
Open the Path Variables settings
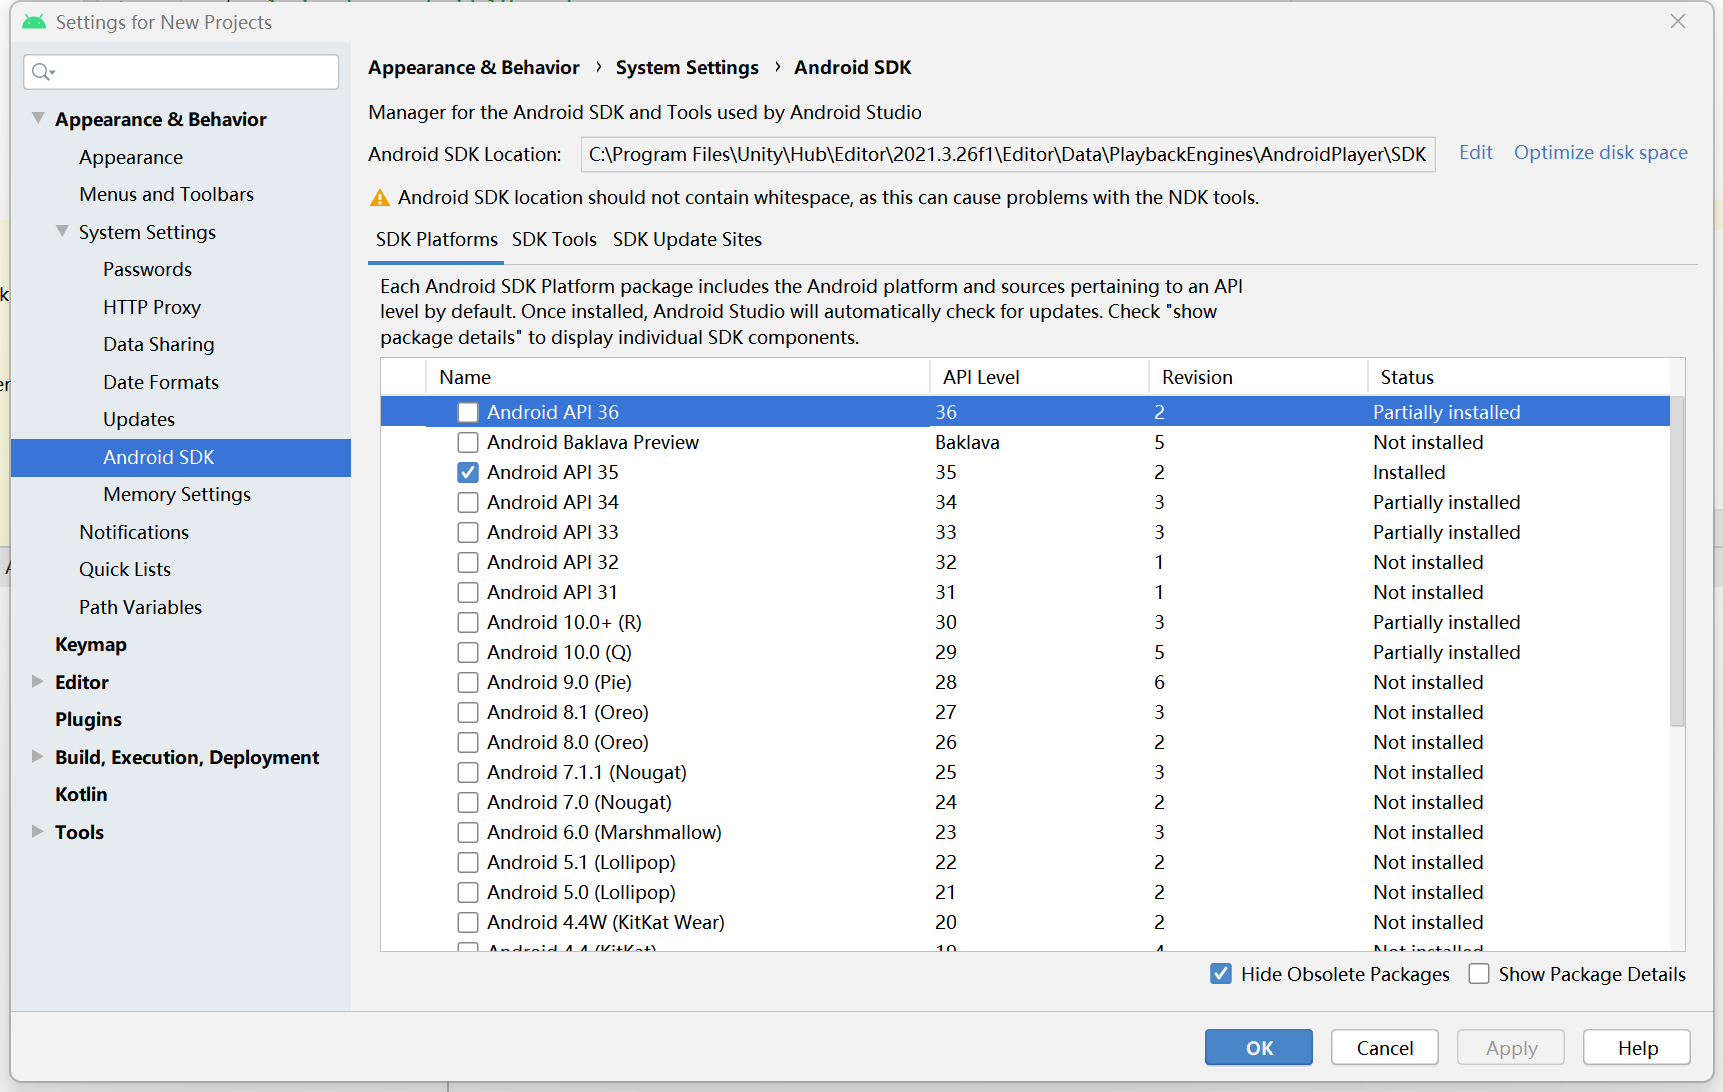[140, 607]
